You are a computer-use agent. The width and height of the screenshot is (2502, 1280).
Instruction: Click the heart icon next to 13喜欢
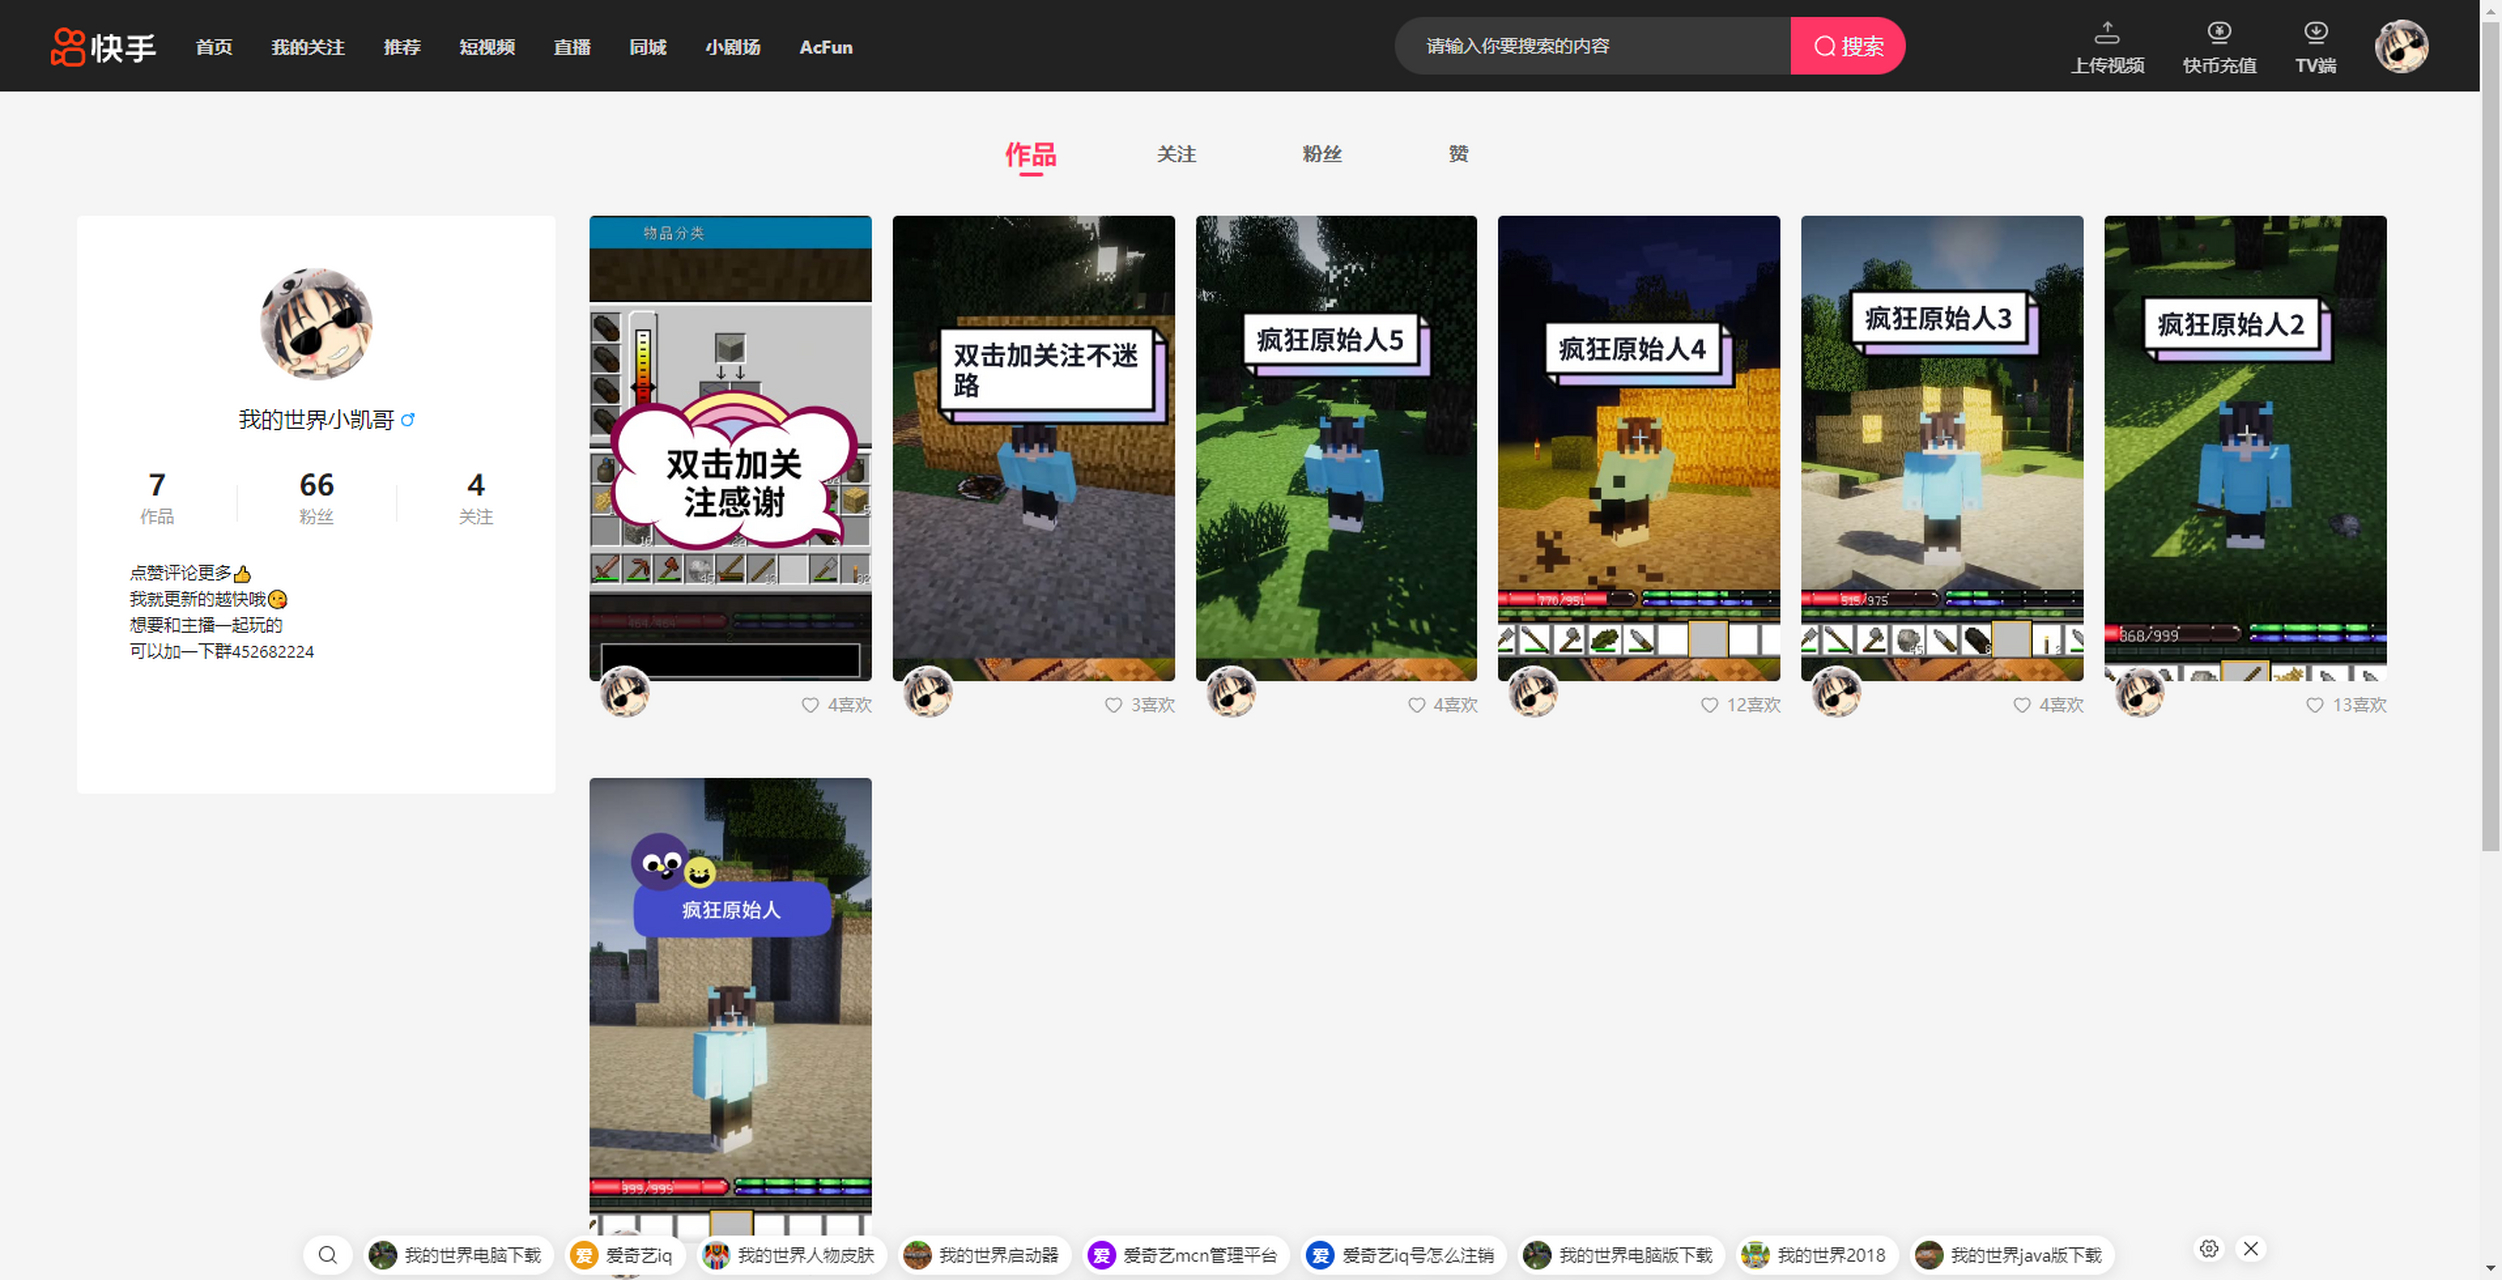[x=2314, y=705]
